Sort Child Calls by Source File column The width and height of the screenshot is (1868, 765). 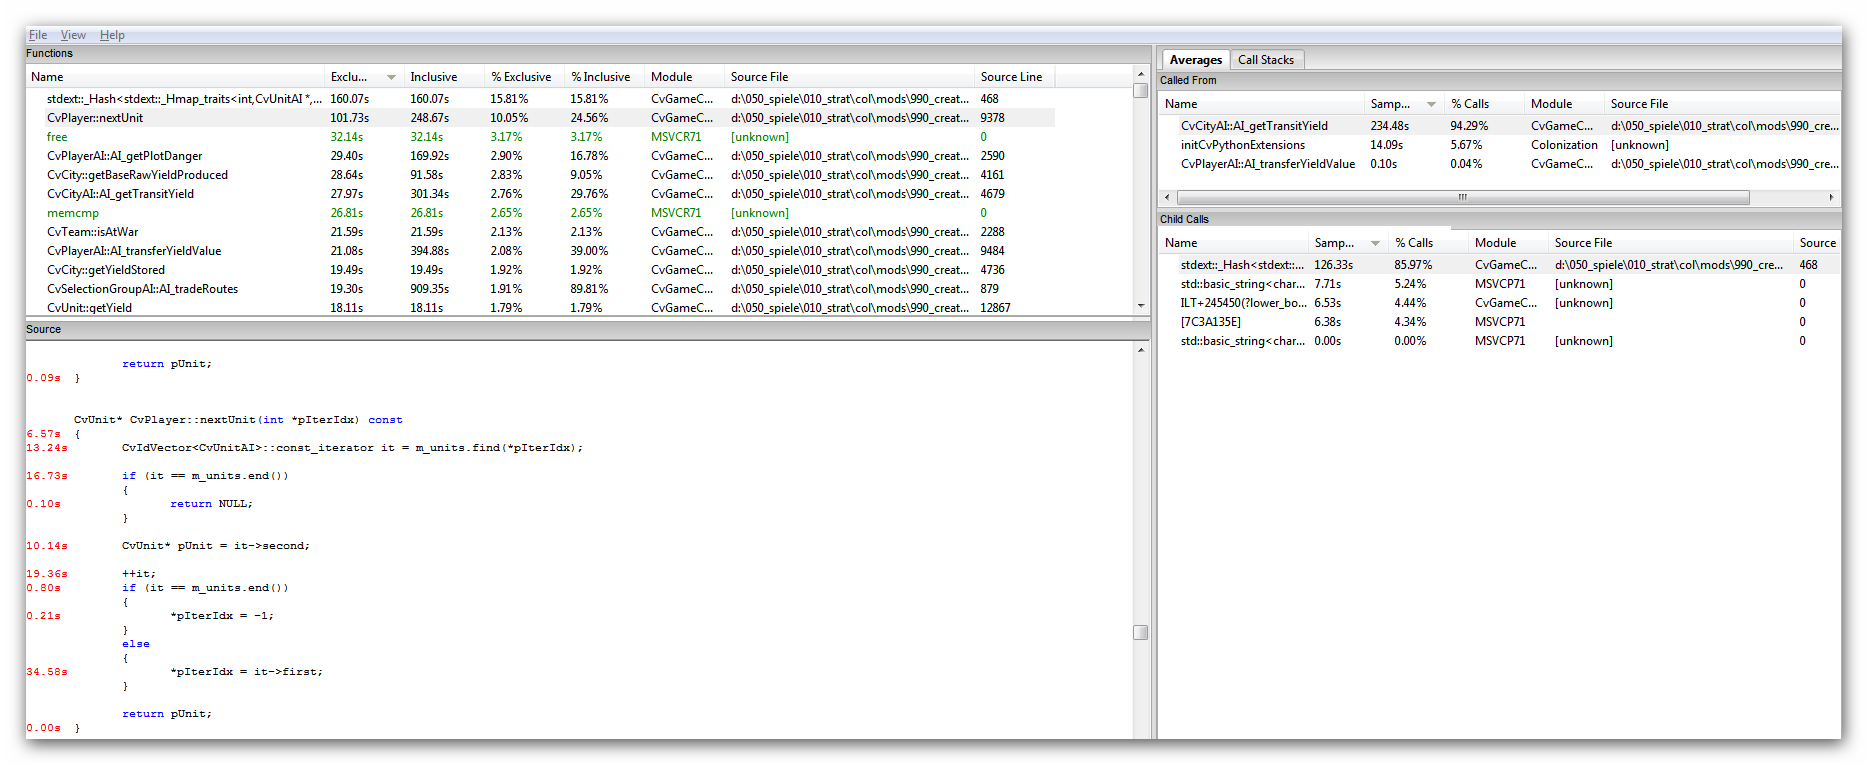pyautogui.click(x=1670, y=243)
